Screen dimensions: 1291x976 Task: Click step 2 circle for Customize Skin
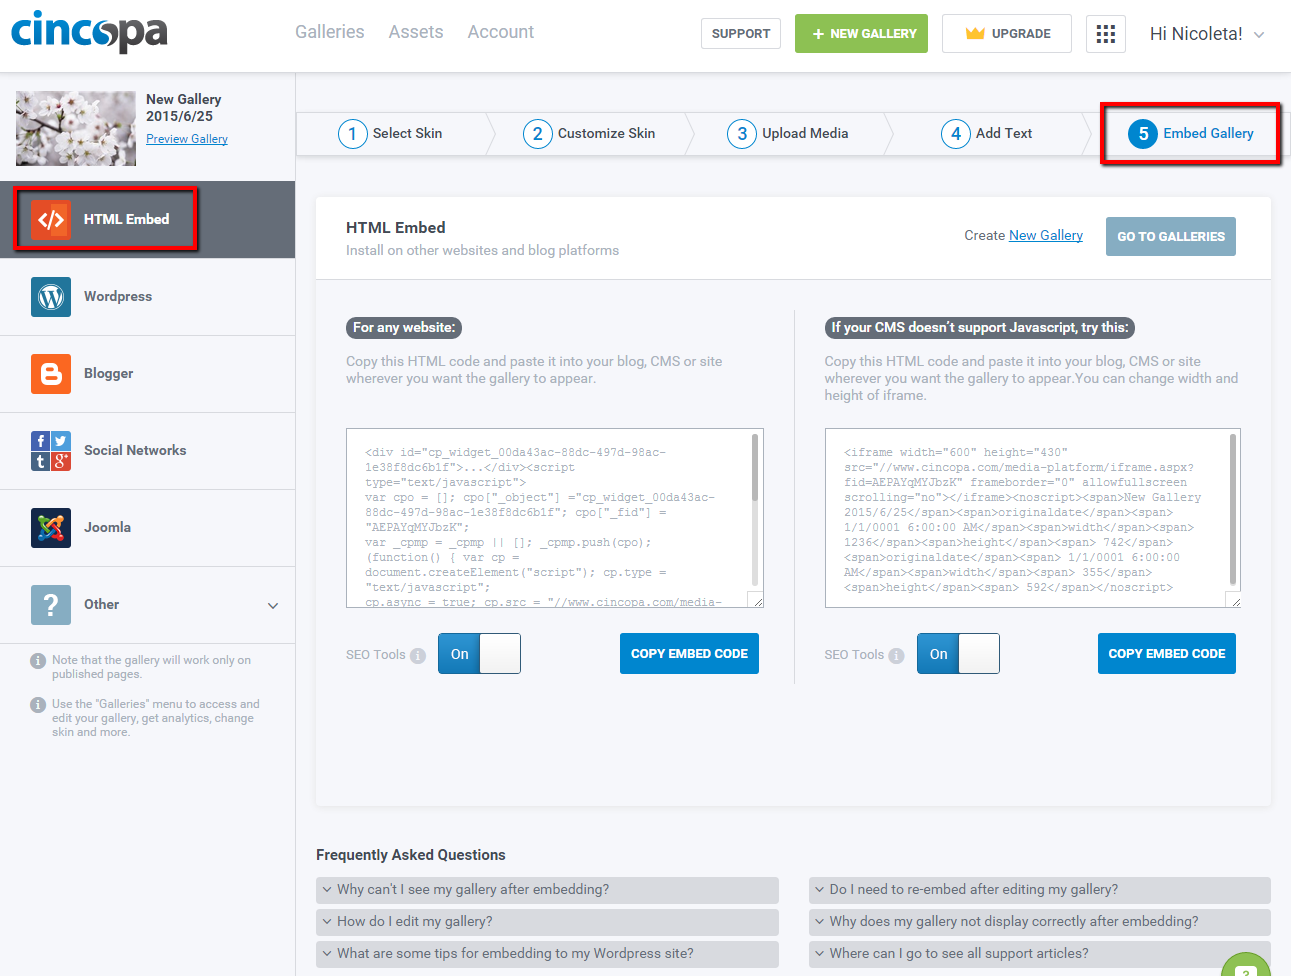(x=537, y=134)
